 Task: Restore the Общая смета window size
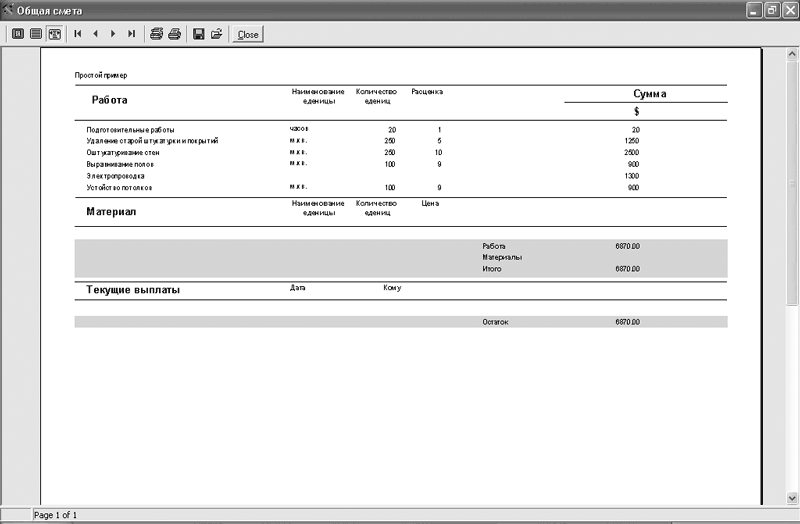click(772, 10)
